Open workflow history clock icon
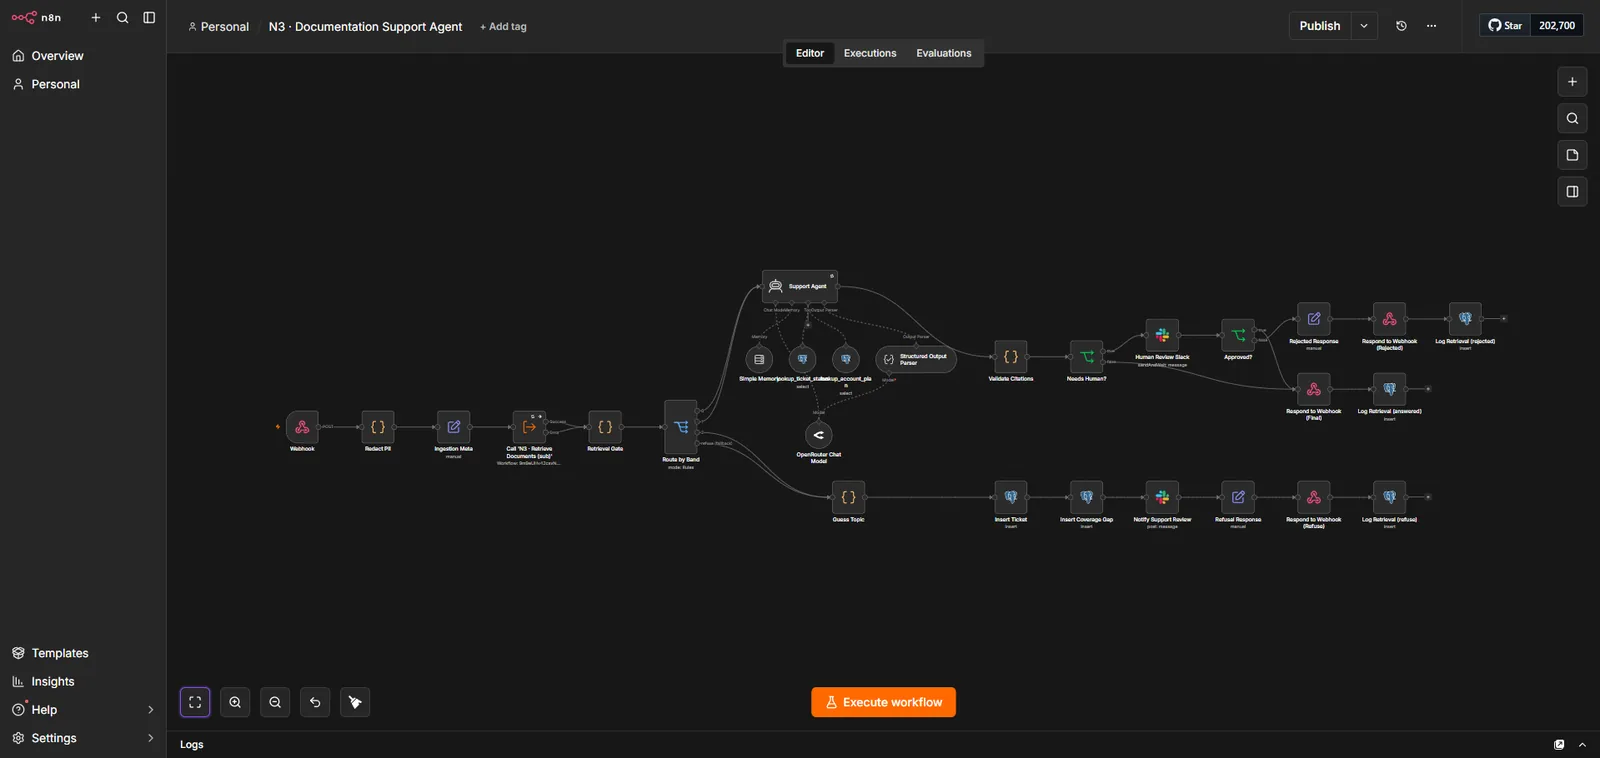 click(x=1401, y=26)
